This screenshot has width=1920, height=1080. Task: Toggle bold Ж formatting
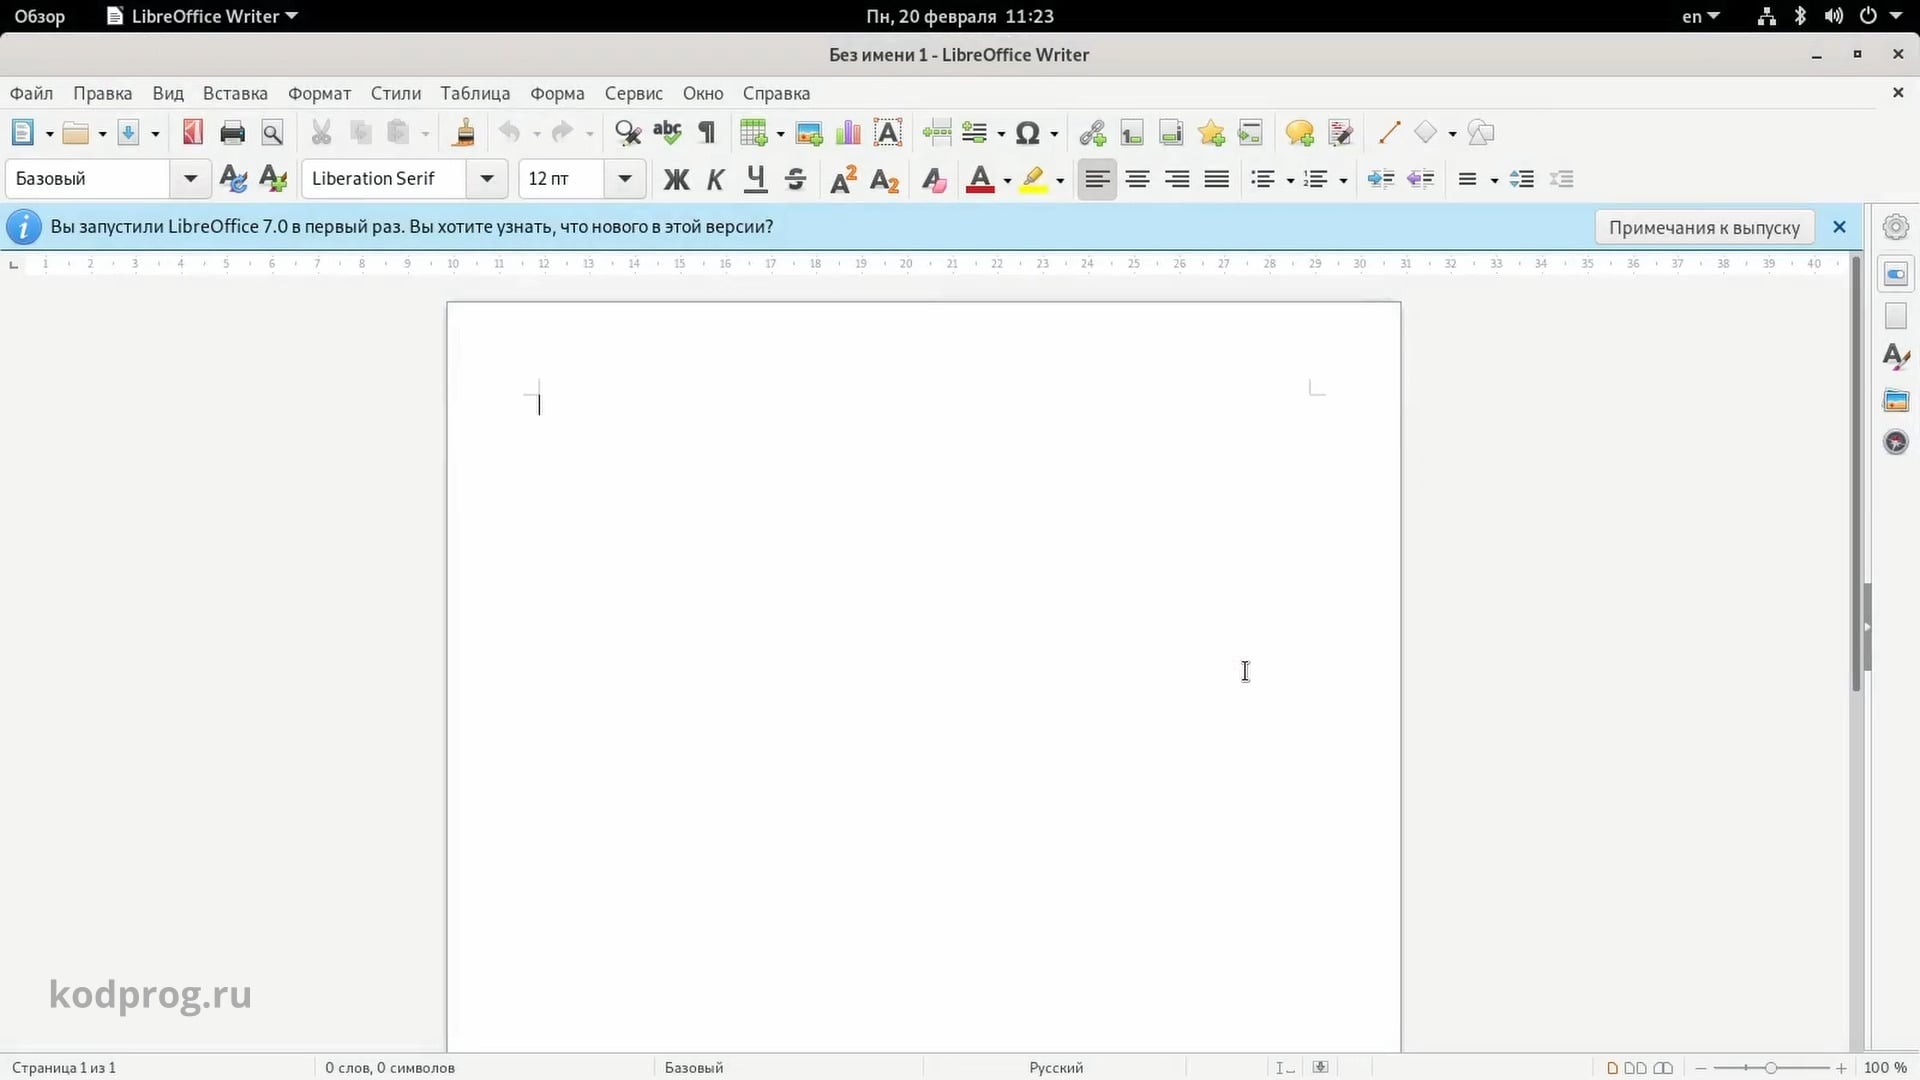click(x=676, y=179)
